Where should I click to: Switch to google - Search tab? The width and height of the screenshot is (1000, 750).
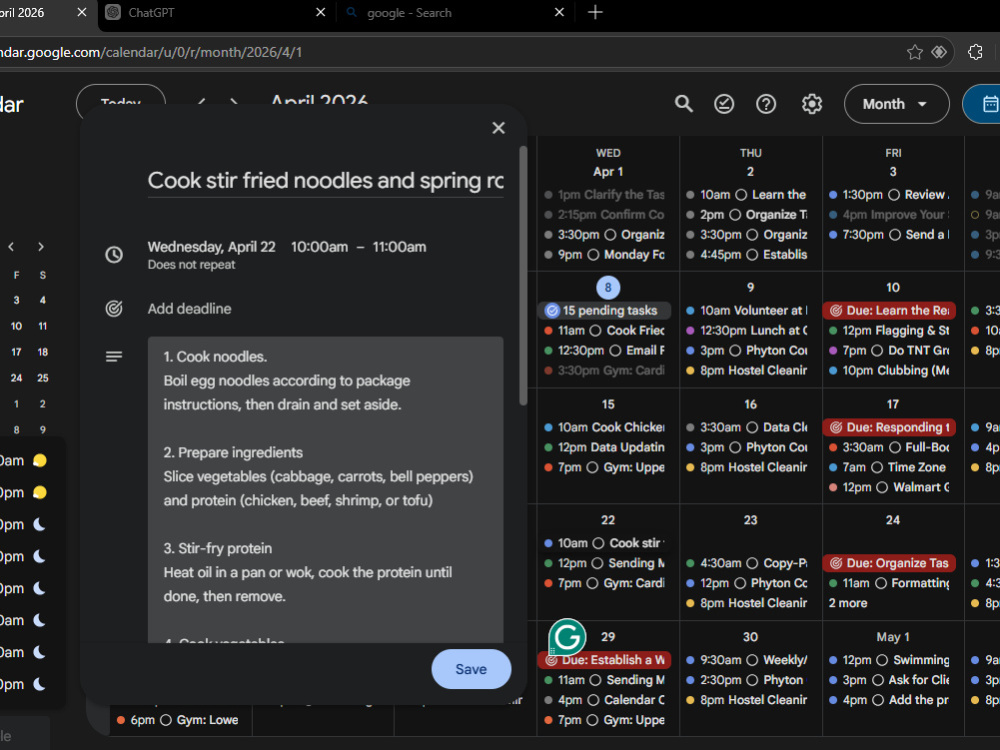click(455, 13)
